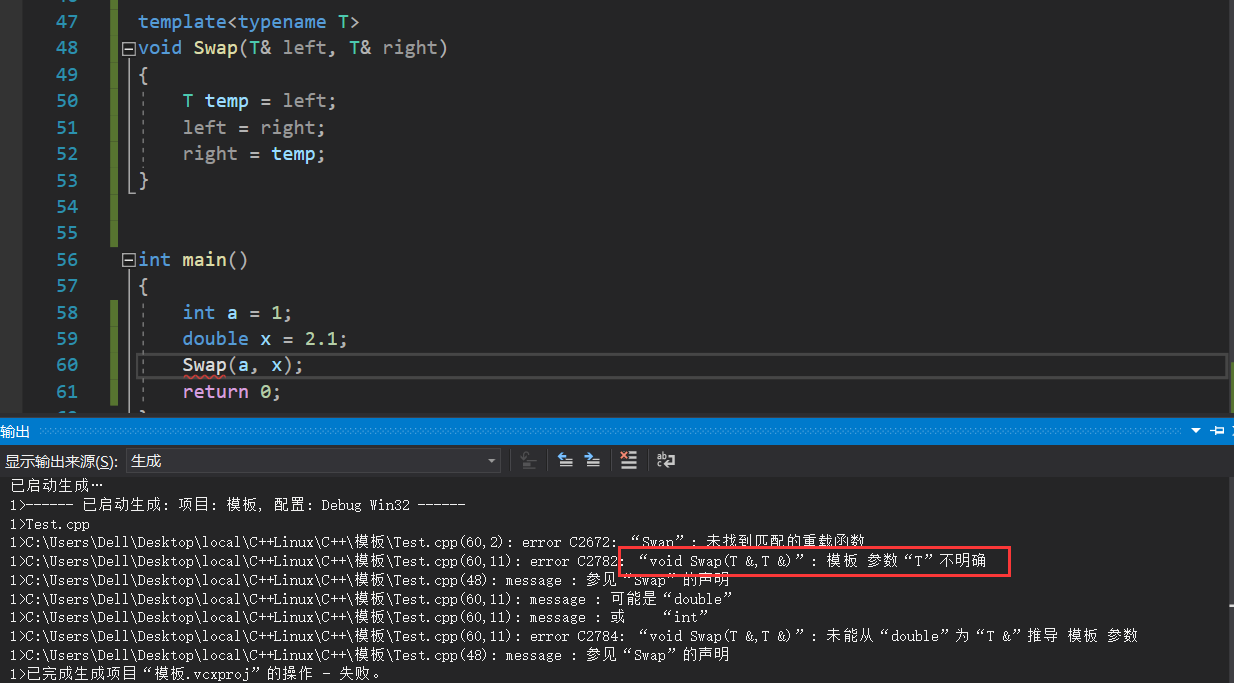Click the clear all output icon
This screenshot has width=1234, height=683.
[x=628, y=460]
